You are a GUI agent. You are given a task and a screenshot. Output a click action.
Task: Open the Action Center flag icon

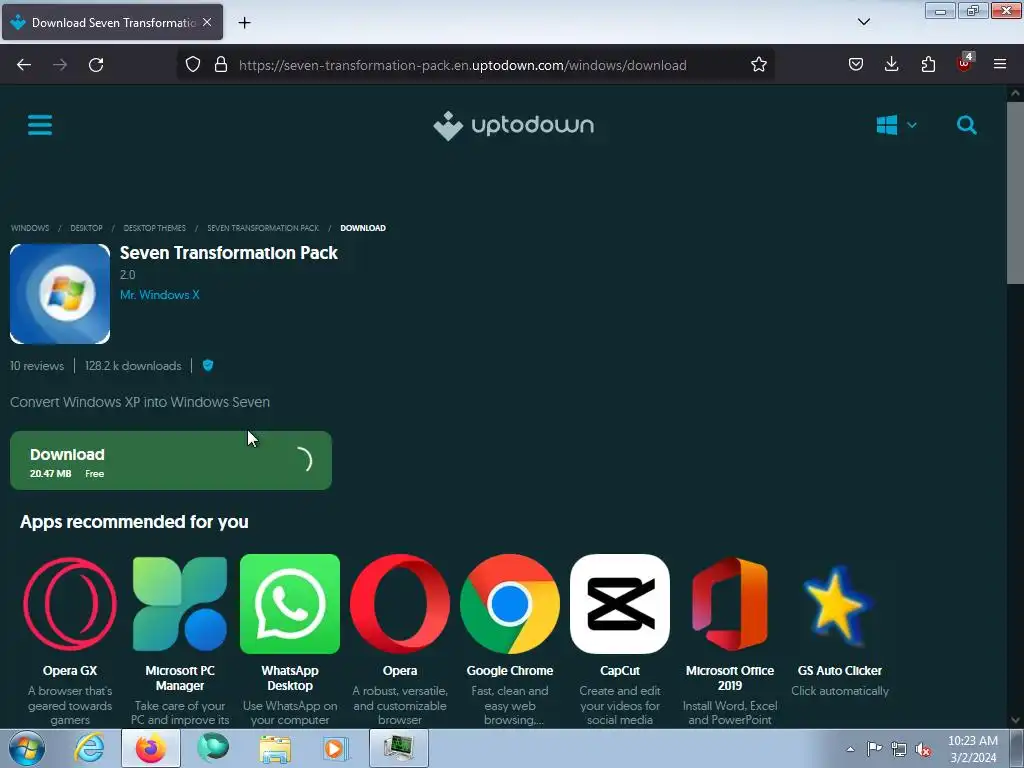[x=874, y=749]
